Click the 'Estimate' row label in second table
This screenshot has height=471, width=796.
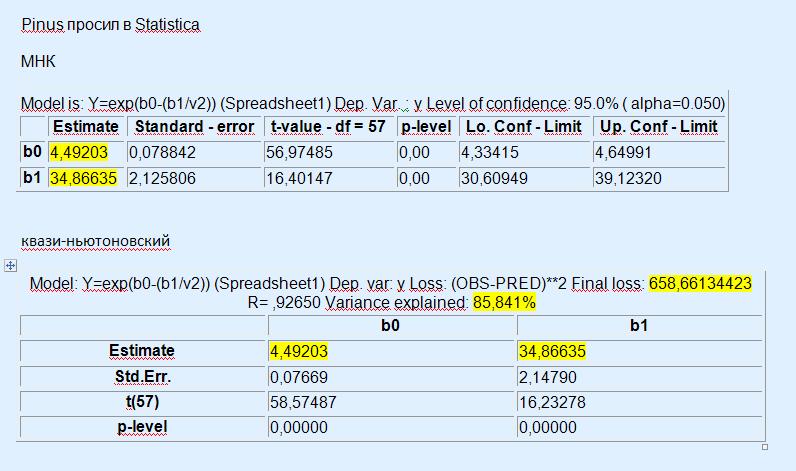pos(142,351)
